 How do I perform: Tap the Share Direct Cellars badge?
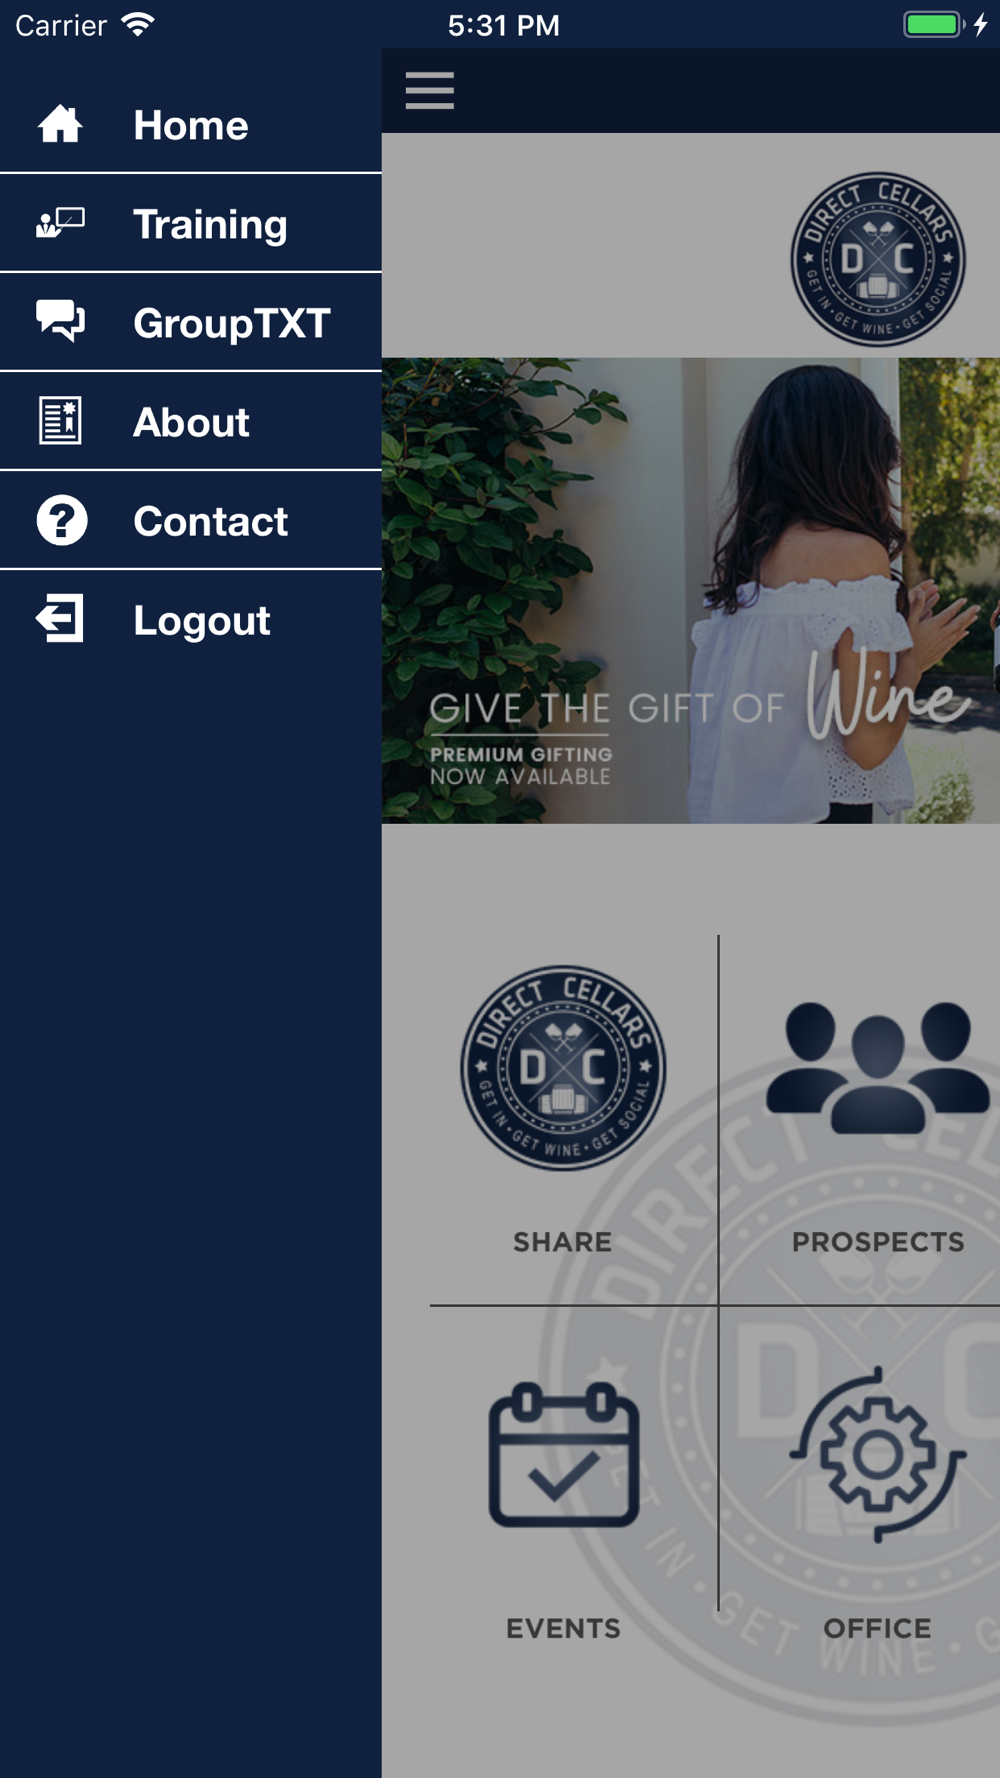tap(563, 1068)
